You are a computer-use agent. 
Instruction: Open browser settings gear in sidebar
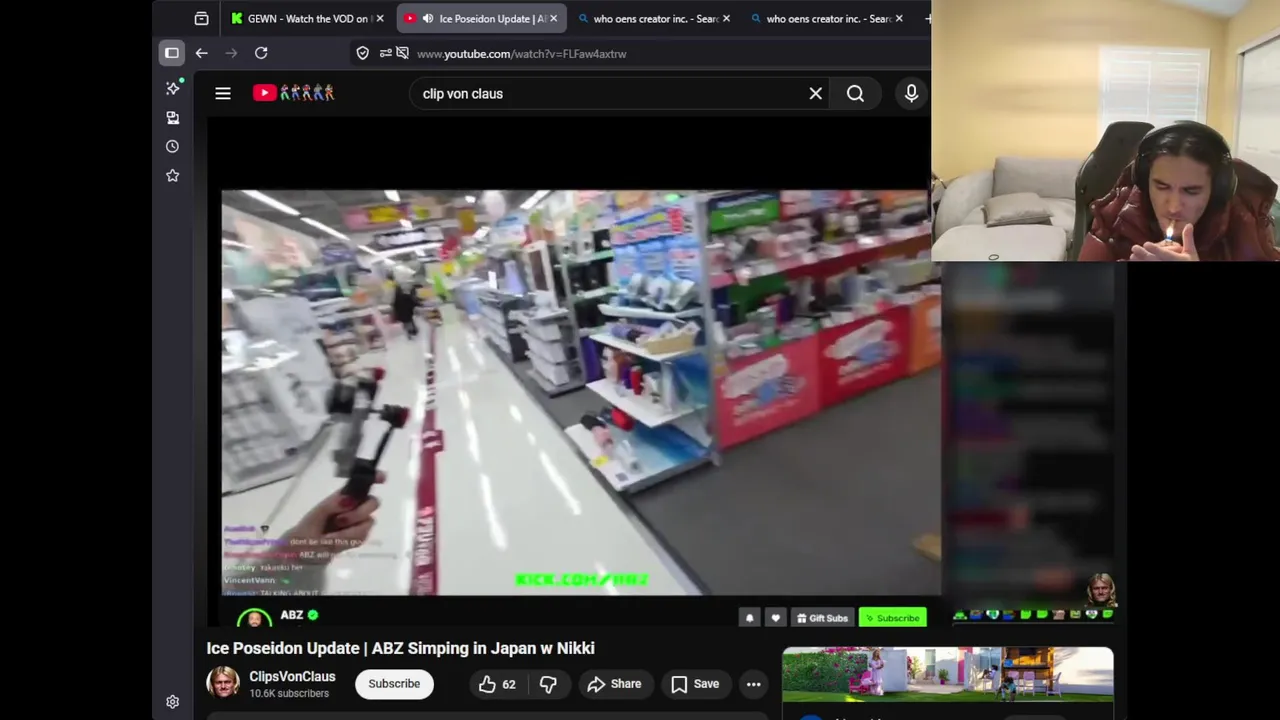(x=173, y=702)
